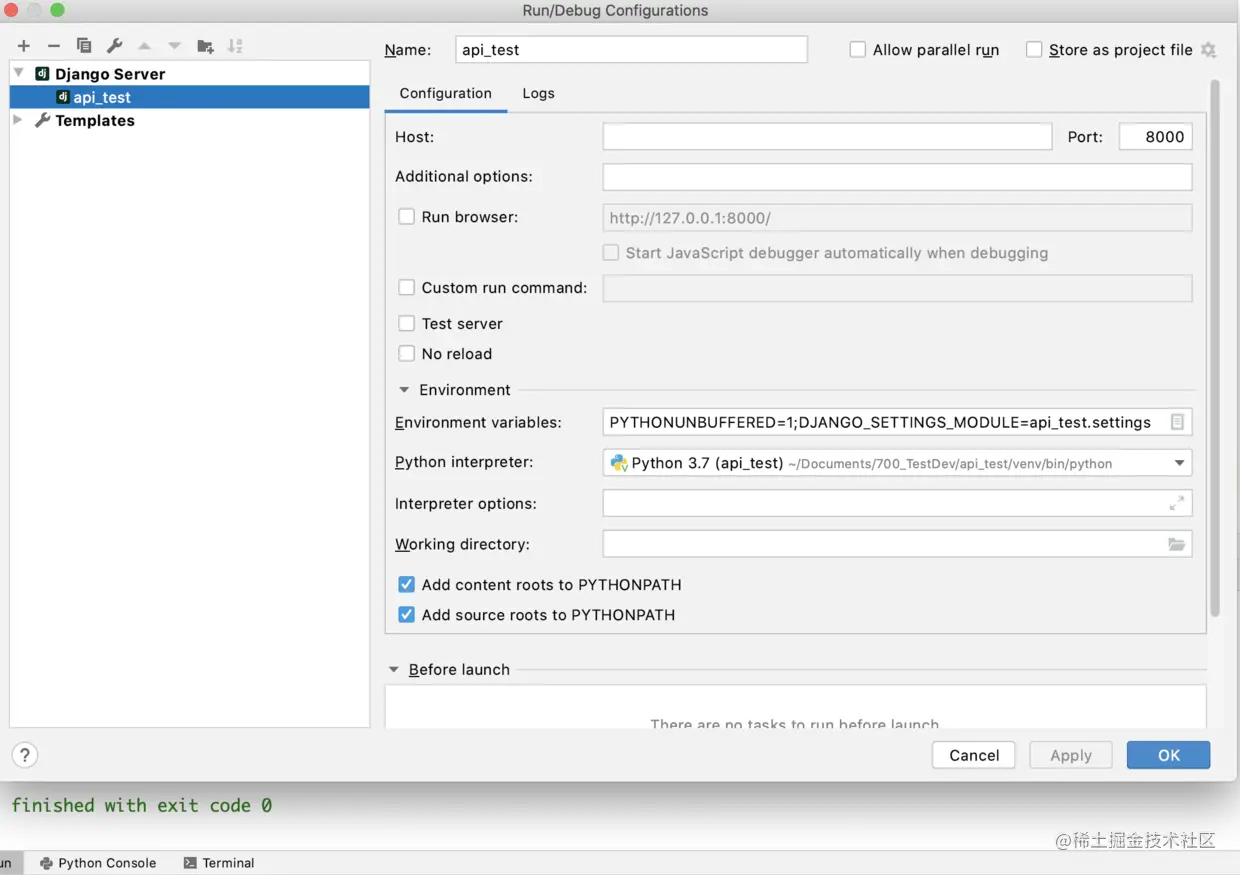Click the Host input field
Image resolution: width=1240 pixels, height=875 pixels.
pyautogui.click(x=827, y=137)
